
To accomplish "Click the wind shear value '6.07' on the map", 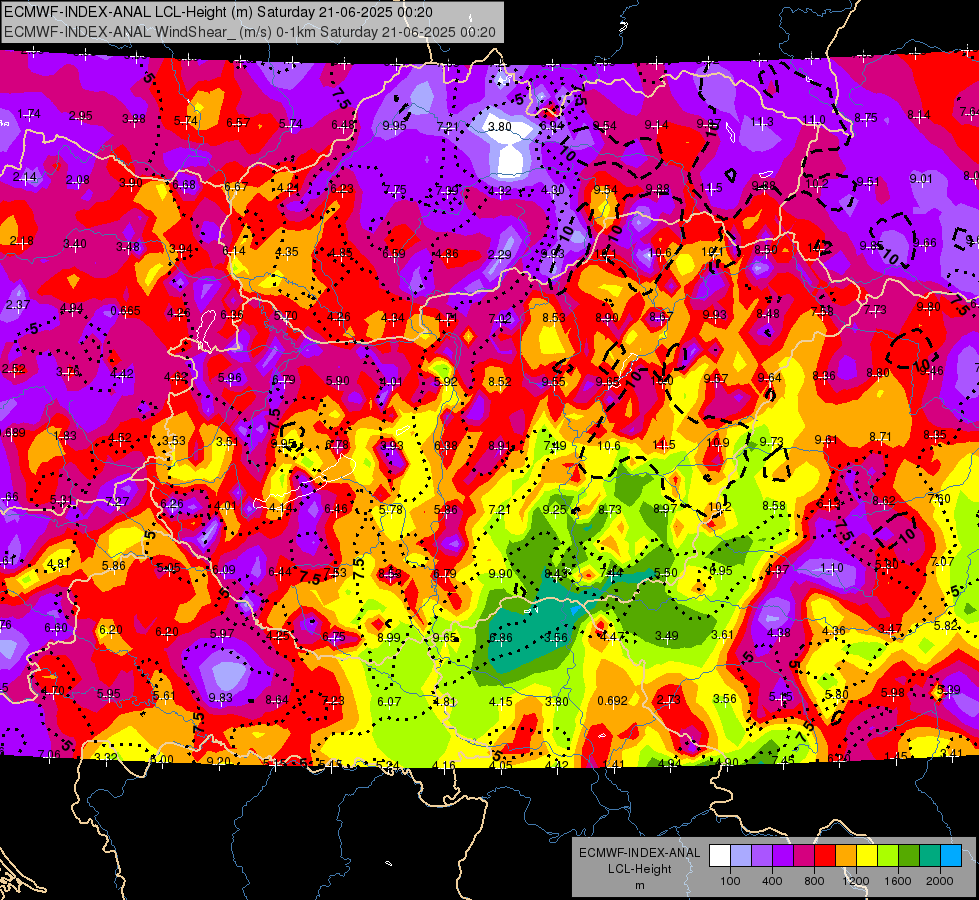I will click(x=389, y=701).
